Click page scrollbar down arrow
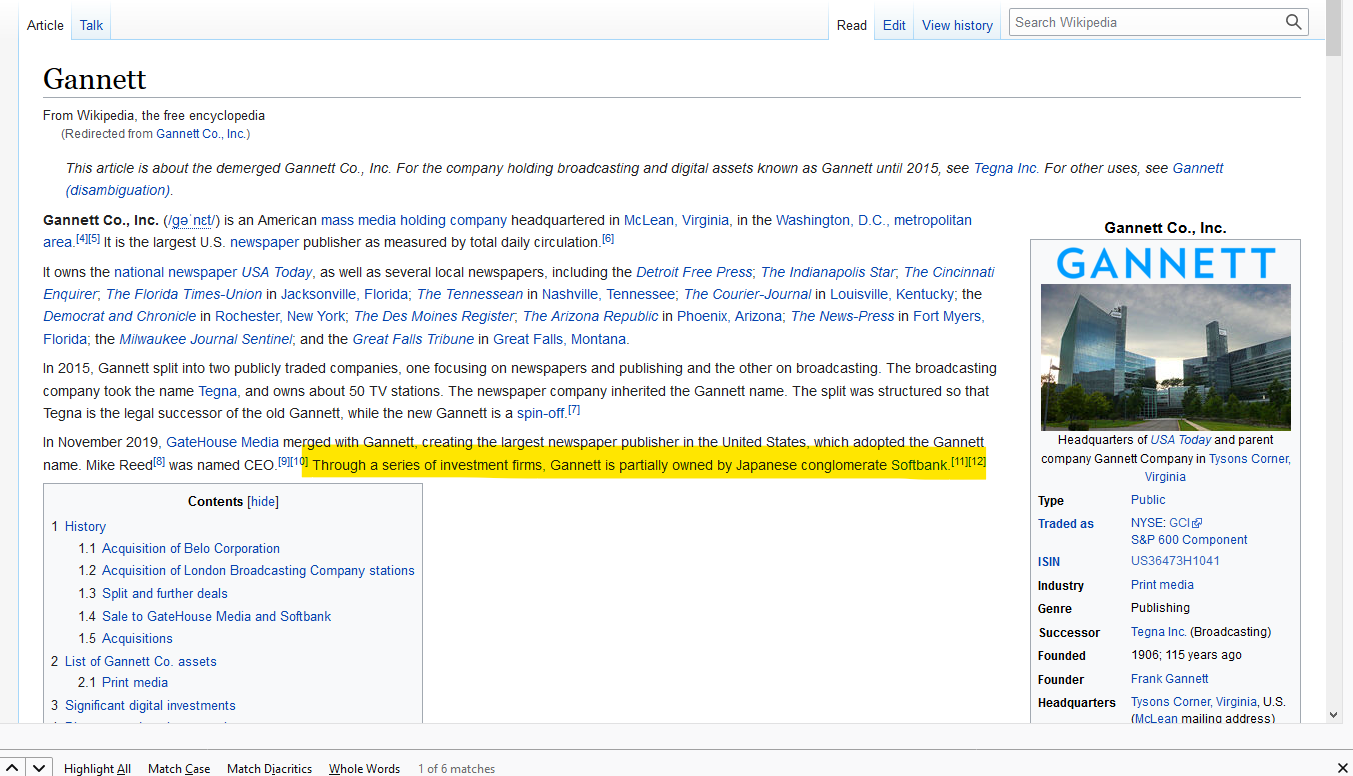Viewport: 1353px width, 776px height. (x=1333, y=715)
